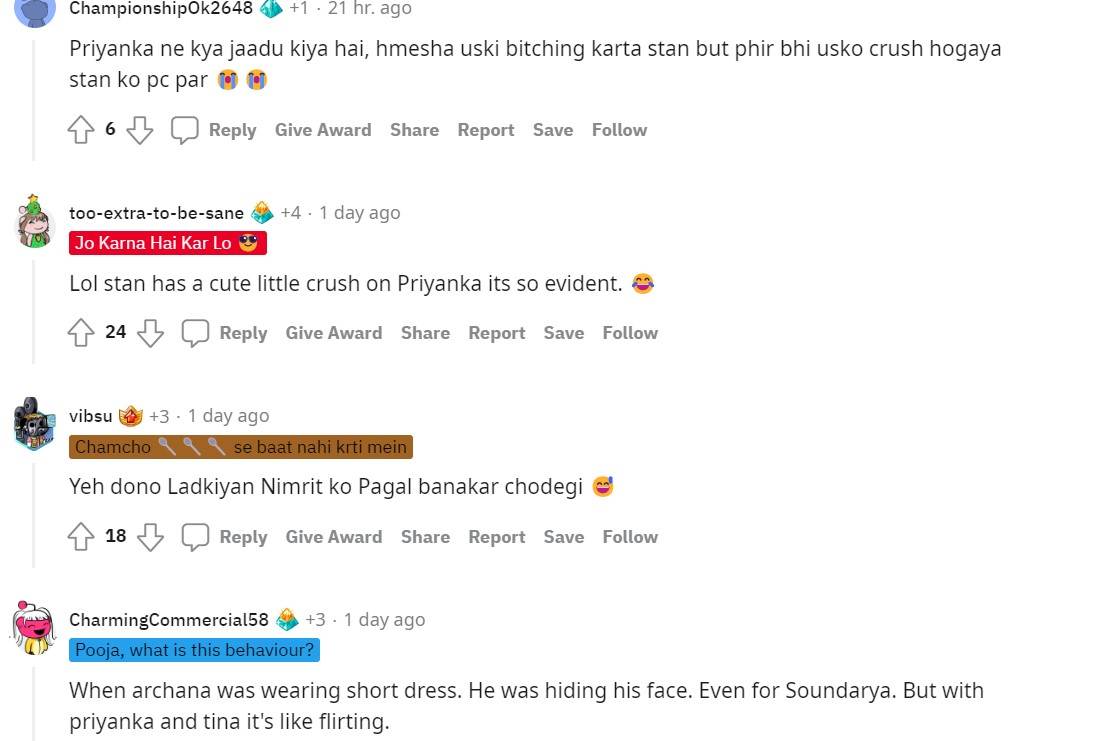The height and width of the screenshot is (741, 1104).
Task: Follow ChampionshipOk2648's comment thread
Action: pos(619,129)
